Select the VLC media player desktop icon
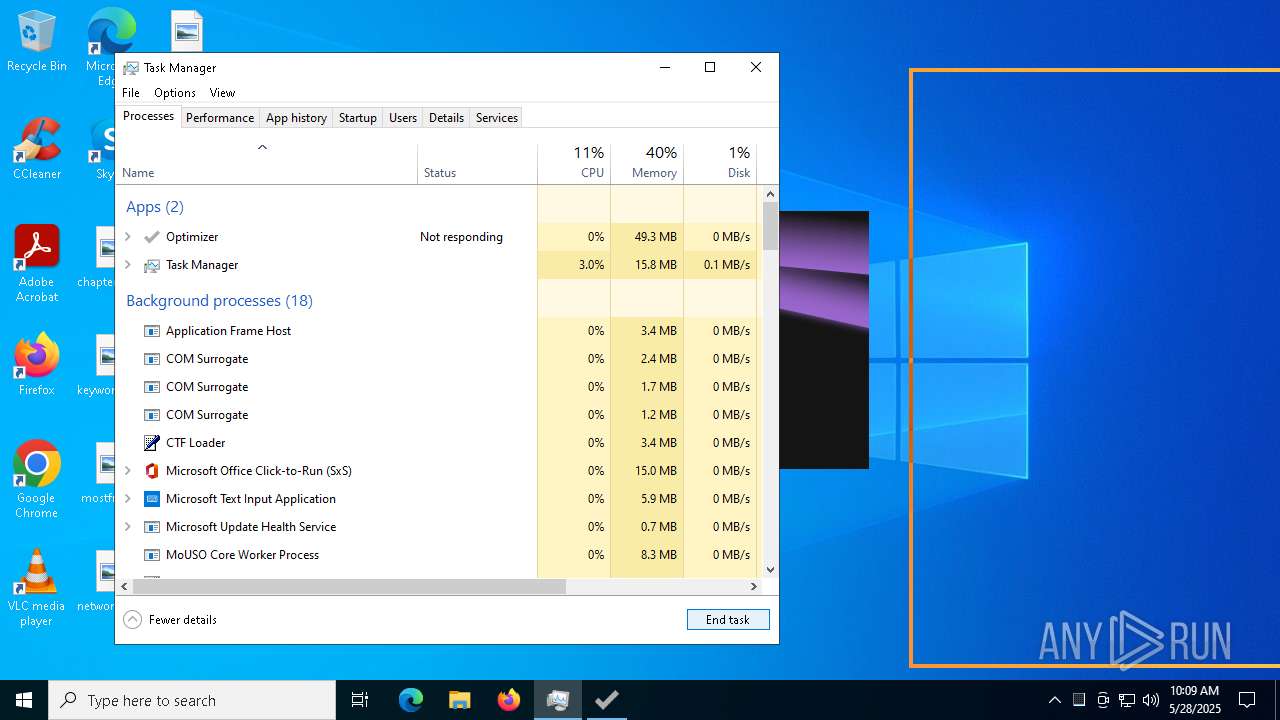The height and width of the screenshot is (720, 1280). (x=37, y=588)
